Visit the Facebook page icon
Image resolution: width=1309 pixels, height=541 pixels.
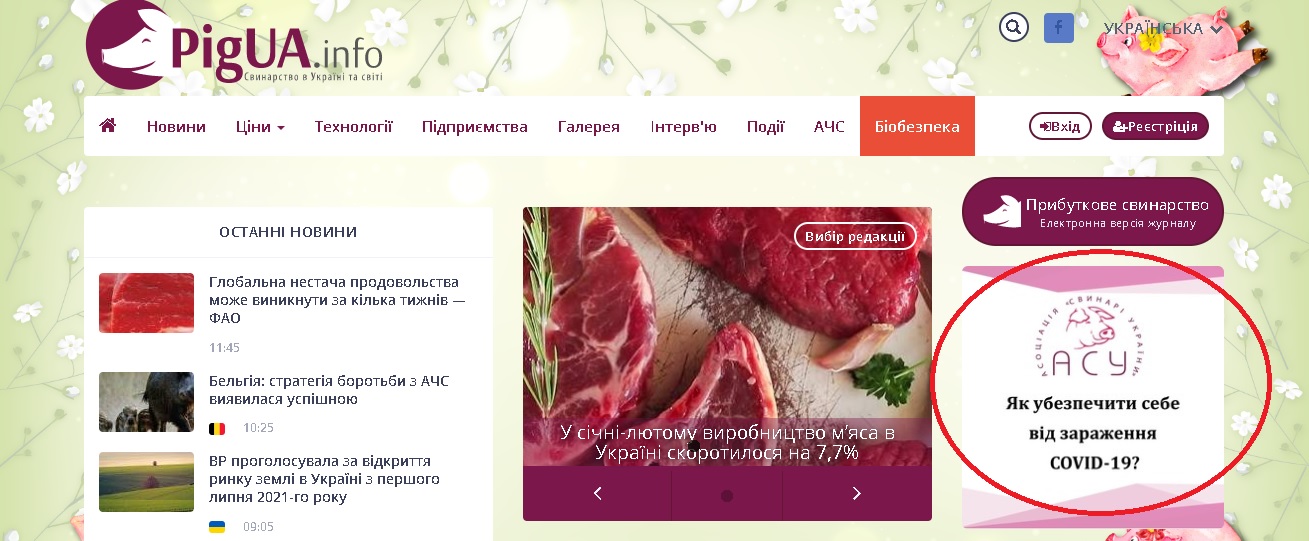[1059, 28]
